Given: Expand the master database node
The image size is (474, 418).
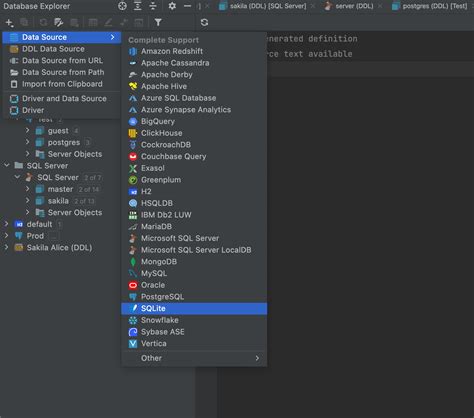Looking at the screenshot, I should tap(27, 189).
